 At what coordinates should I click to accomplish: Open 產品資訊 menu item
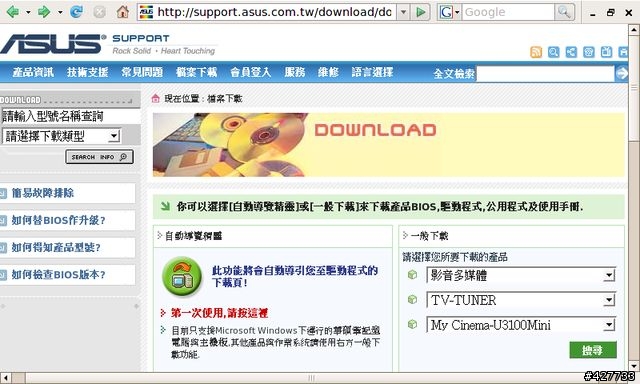(x=33, y=72)
